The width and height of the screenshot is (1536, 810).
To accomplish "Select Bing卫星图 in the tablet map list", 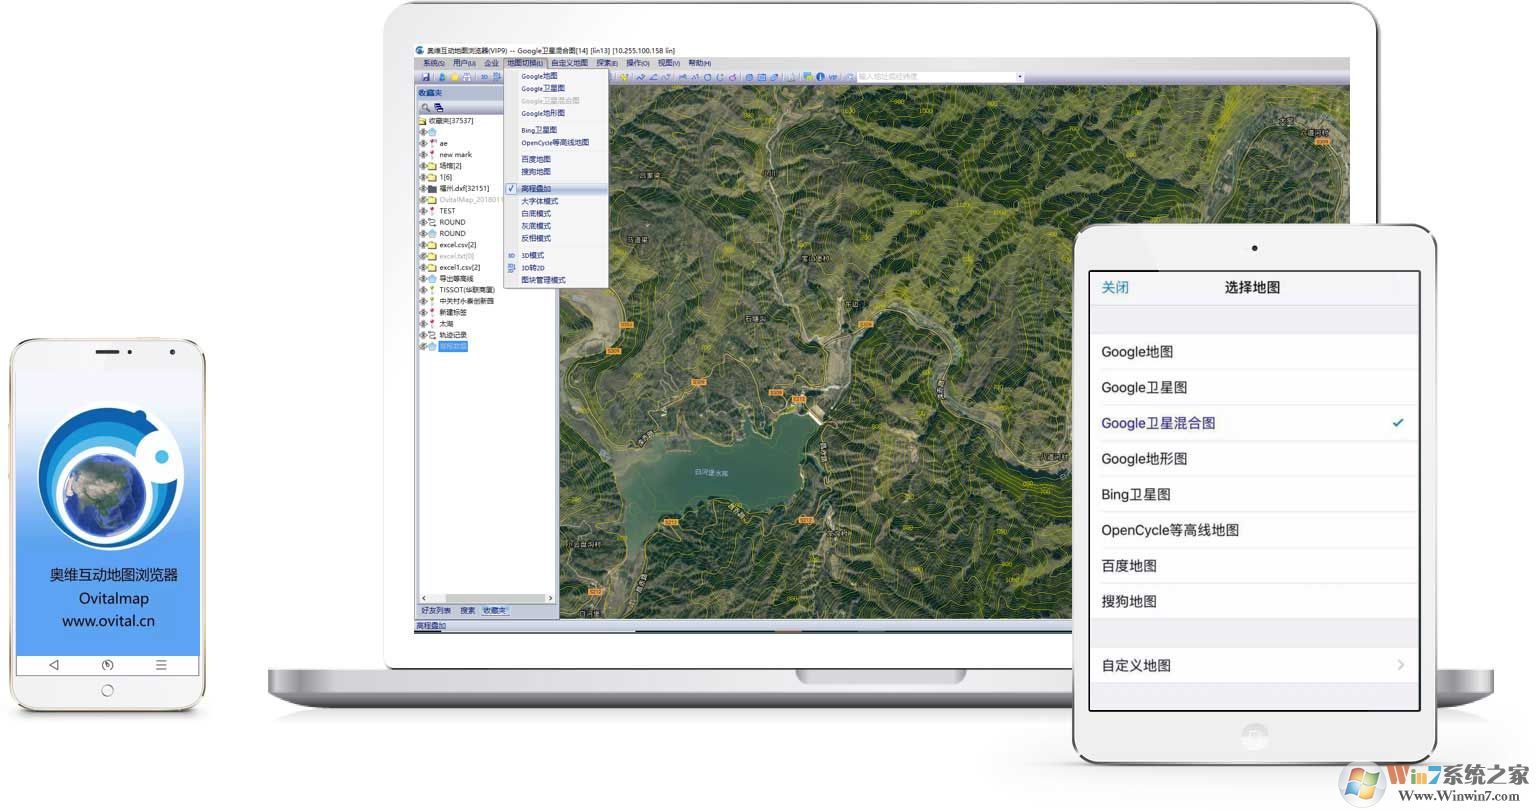I will tap(1136, 494).
